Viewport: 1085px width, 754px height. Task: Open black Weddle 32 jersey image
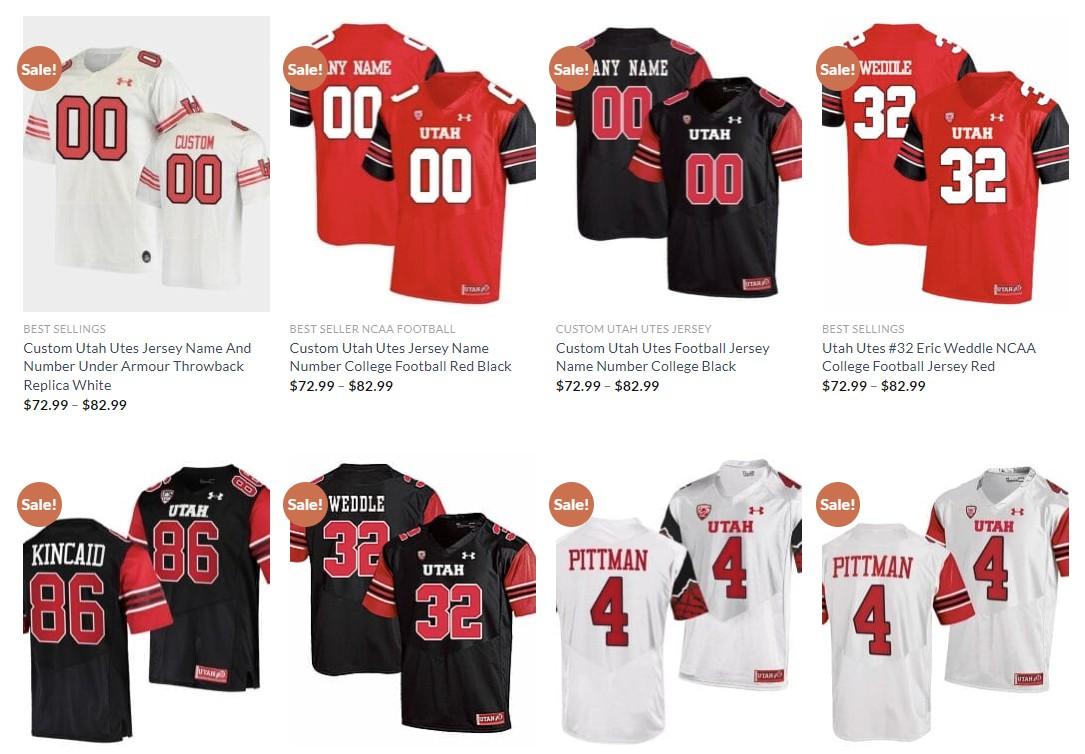coord(412,600)
